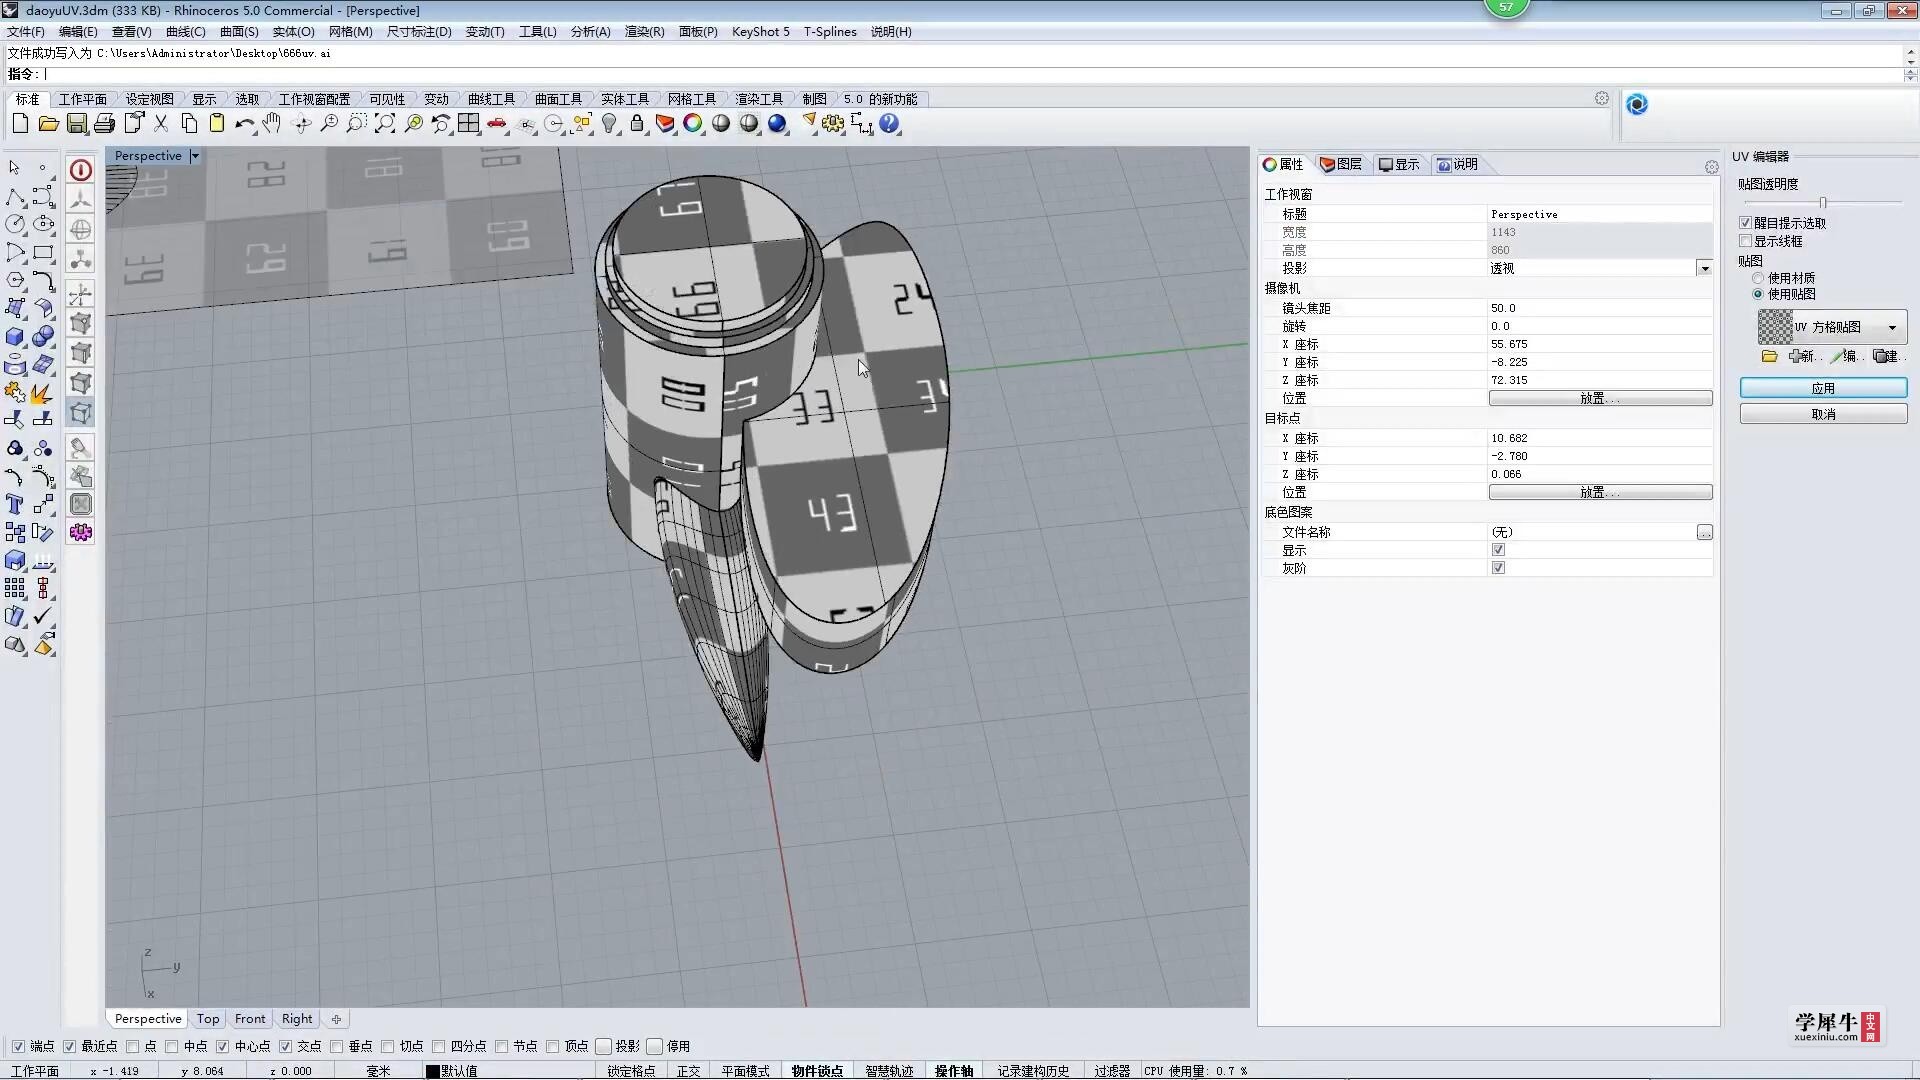Screen dimensions: 1920x1080
Task: Open the 曲面(S) menu
Action: pos(239,31)
